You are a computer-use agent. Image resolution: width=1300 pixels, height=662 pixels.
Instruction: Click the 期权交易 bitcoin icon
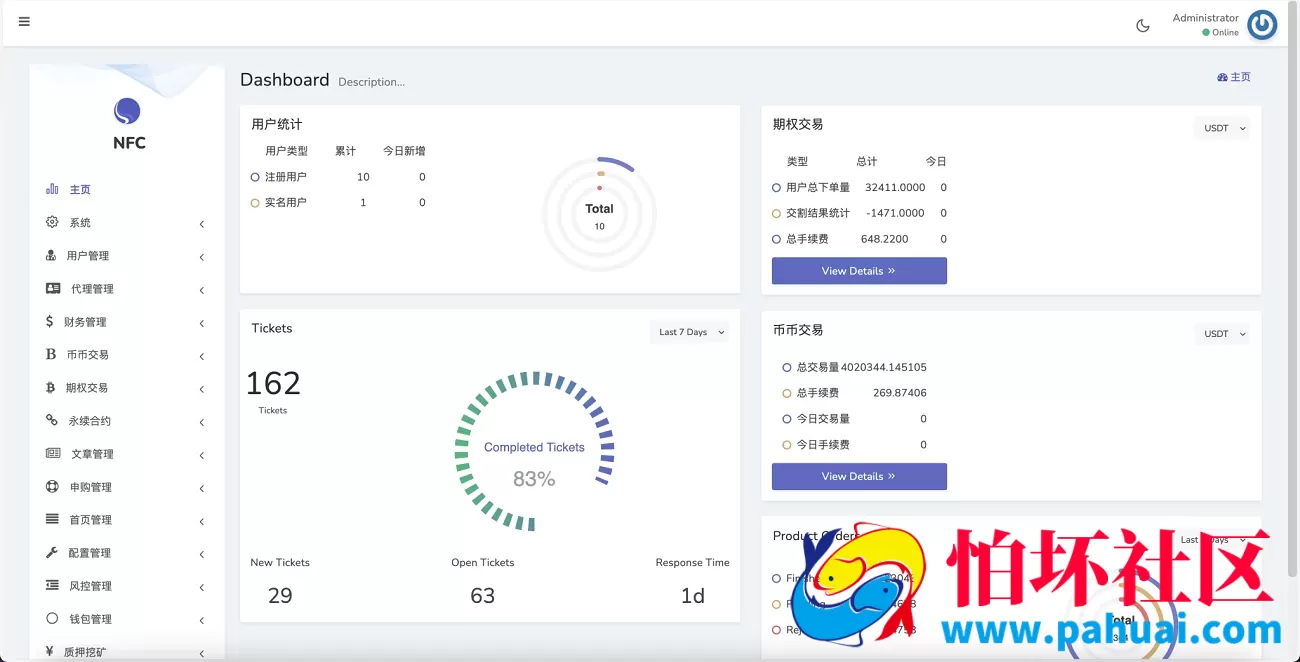point(50,387)
